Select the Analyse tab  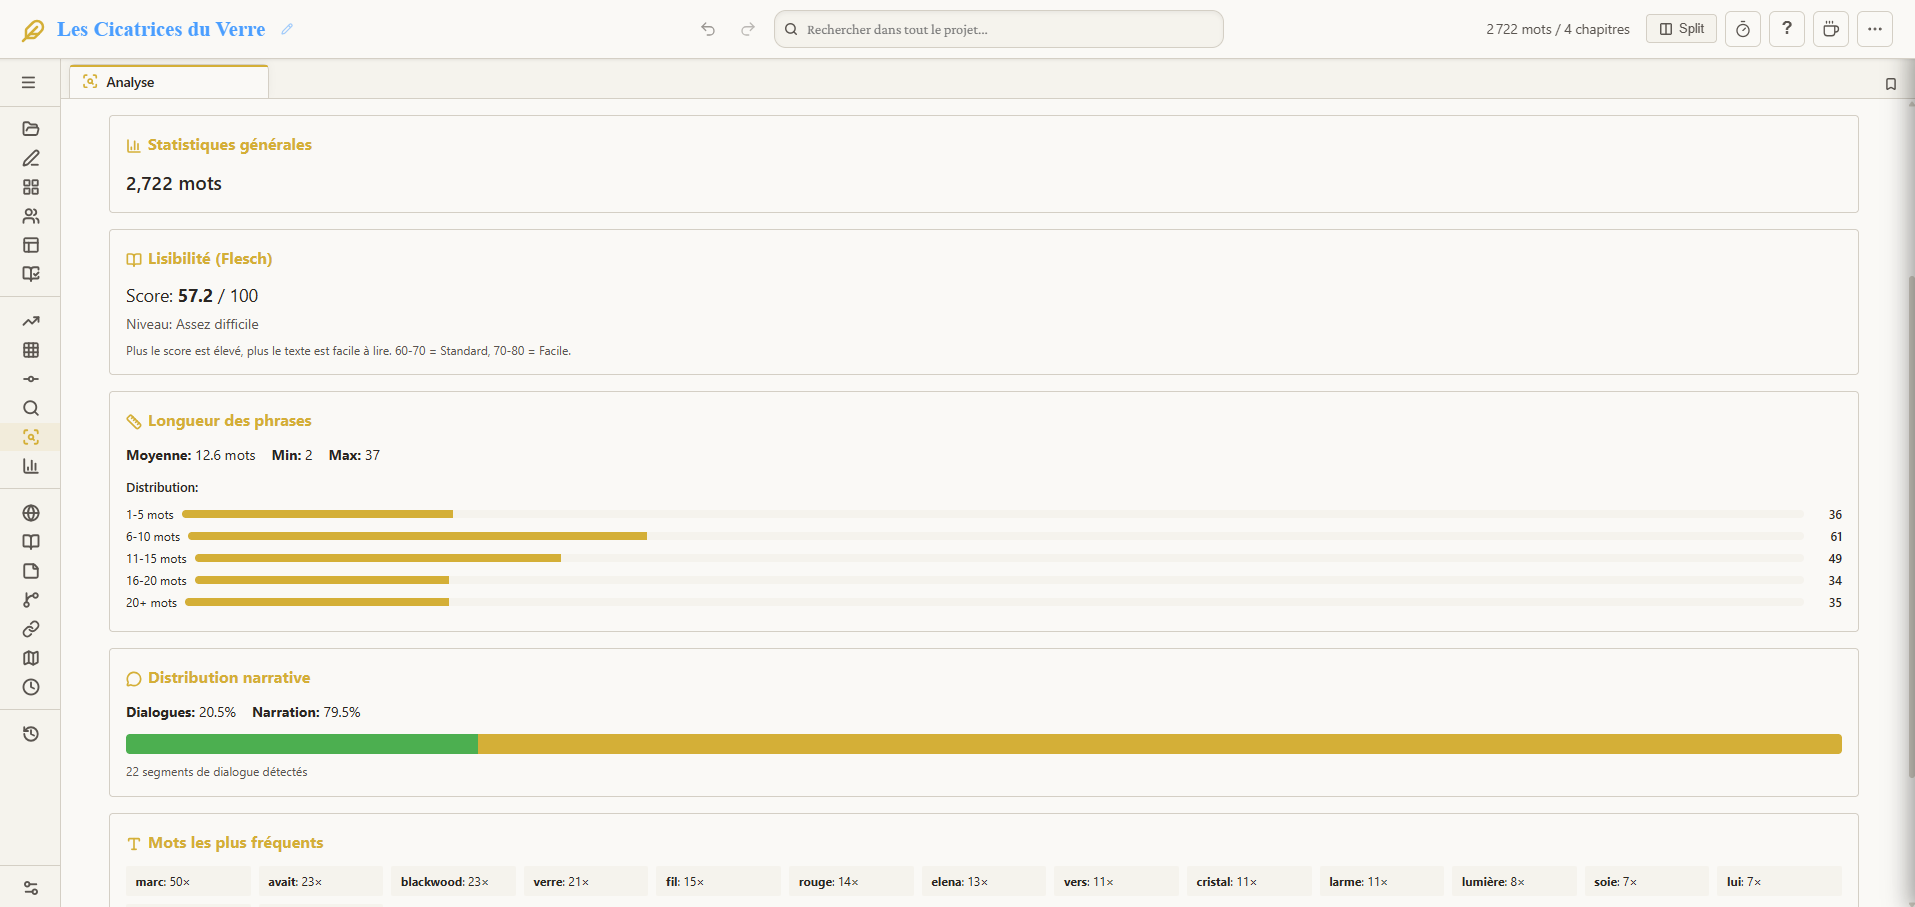coord(130,82)
